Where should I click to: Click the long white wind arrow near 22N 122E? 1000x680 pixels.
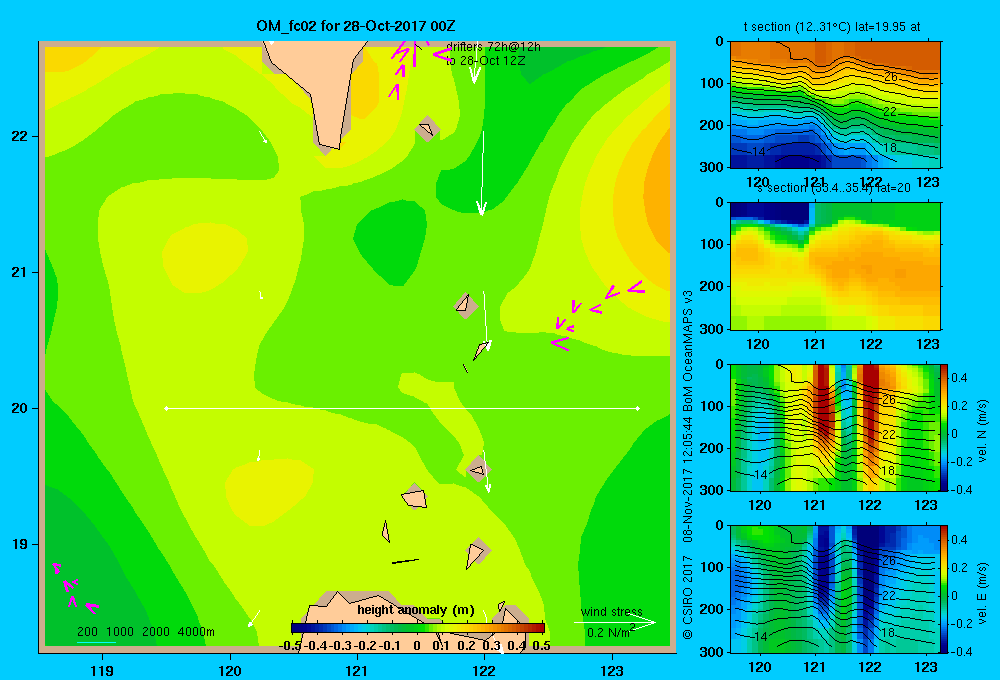[x=482, y=173]
